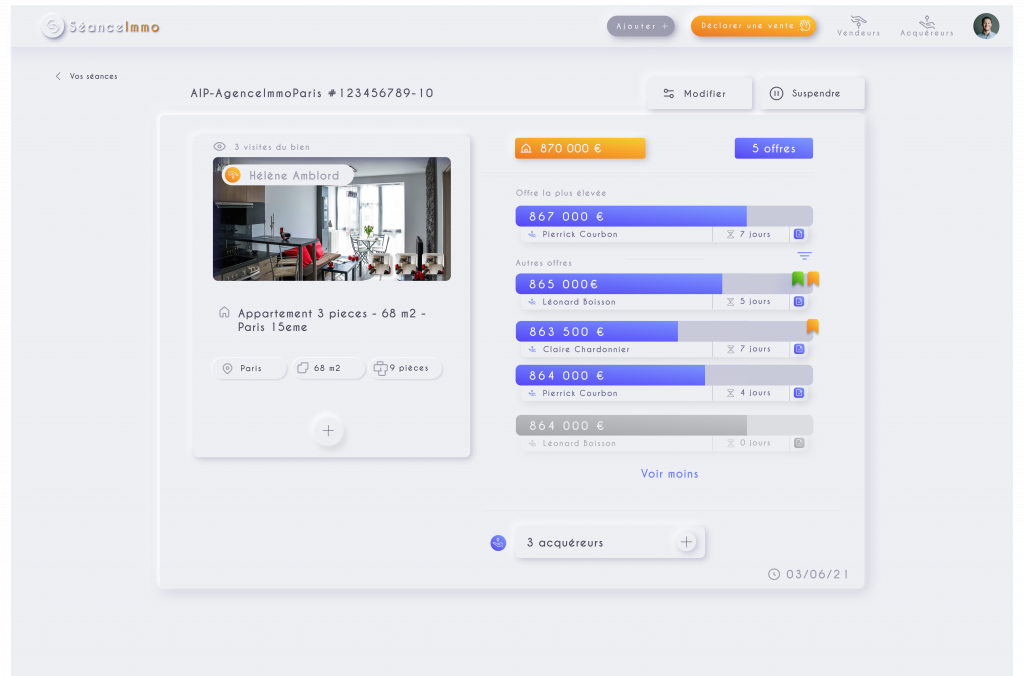Open the profile avatar menu
1024x676 pixels.
pyautogui.click(x=986, y=26)
